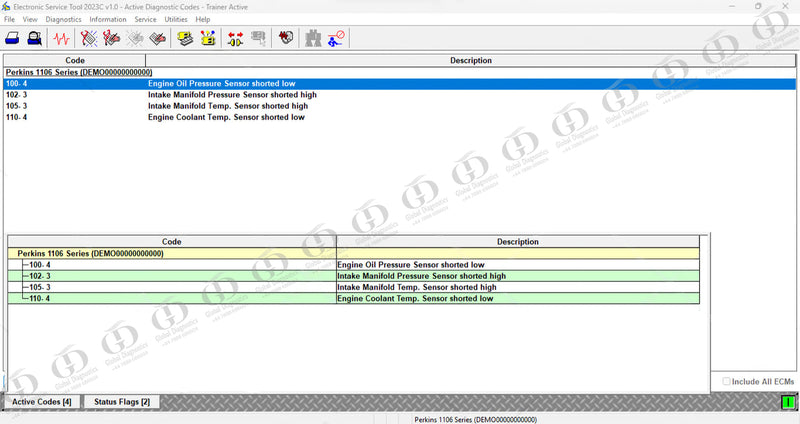Select tree item 105- 3 in the lower grid

pyautogui.click(x=40, y=287)
